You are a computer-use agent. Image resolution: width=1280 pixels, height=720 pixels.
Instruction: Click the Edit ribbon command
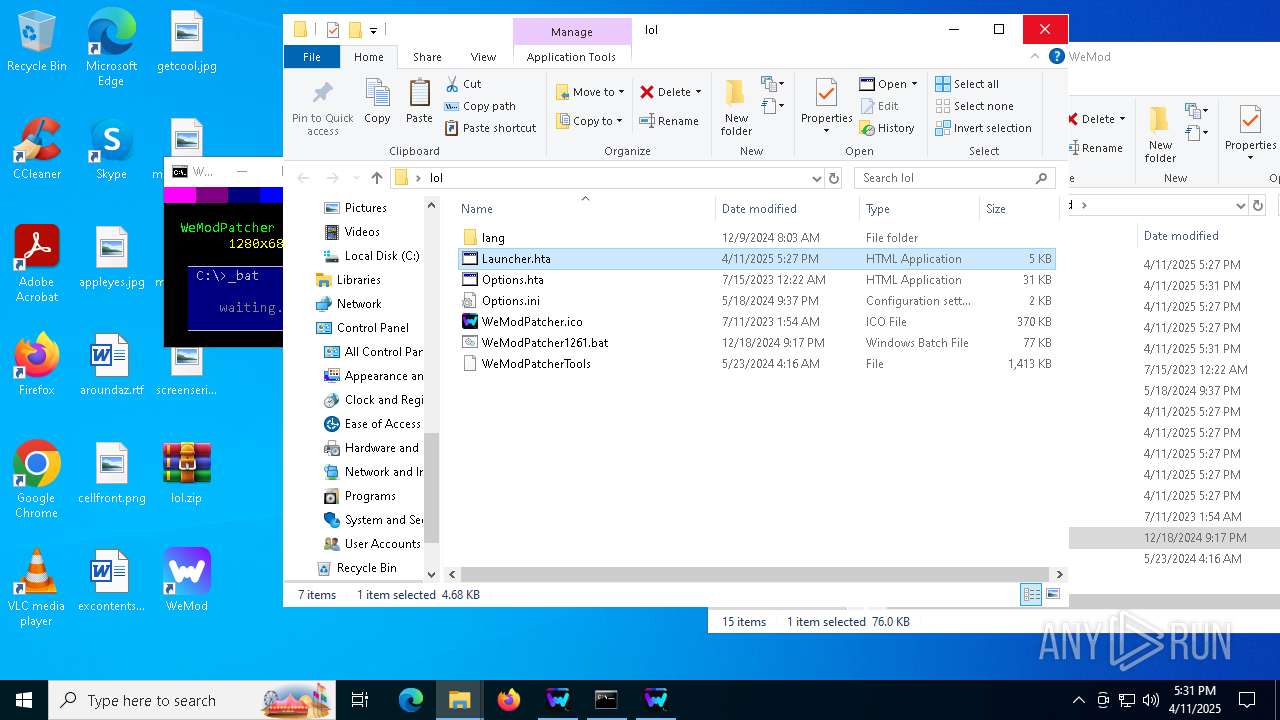[x=878, y=106]
